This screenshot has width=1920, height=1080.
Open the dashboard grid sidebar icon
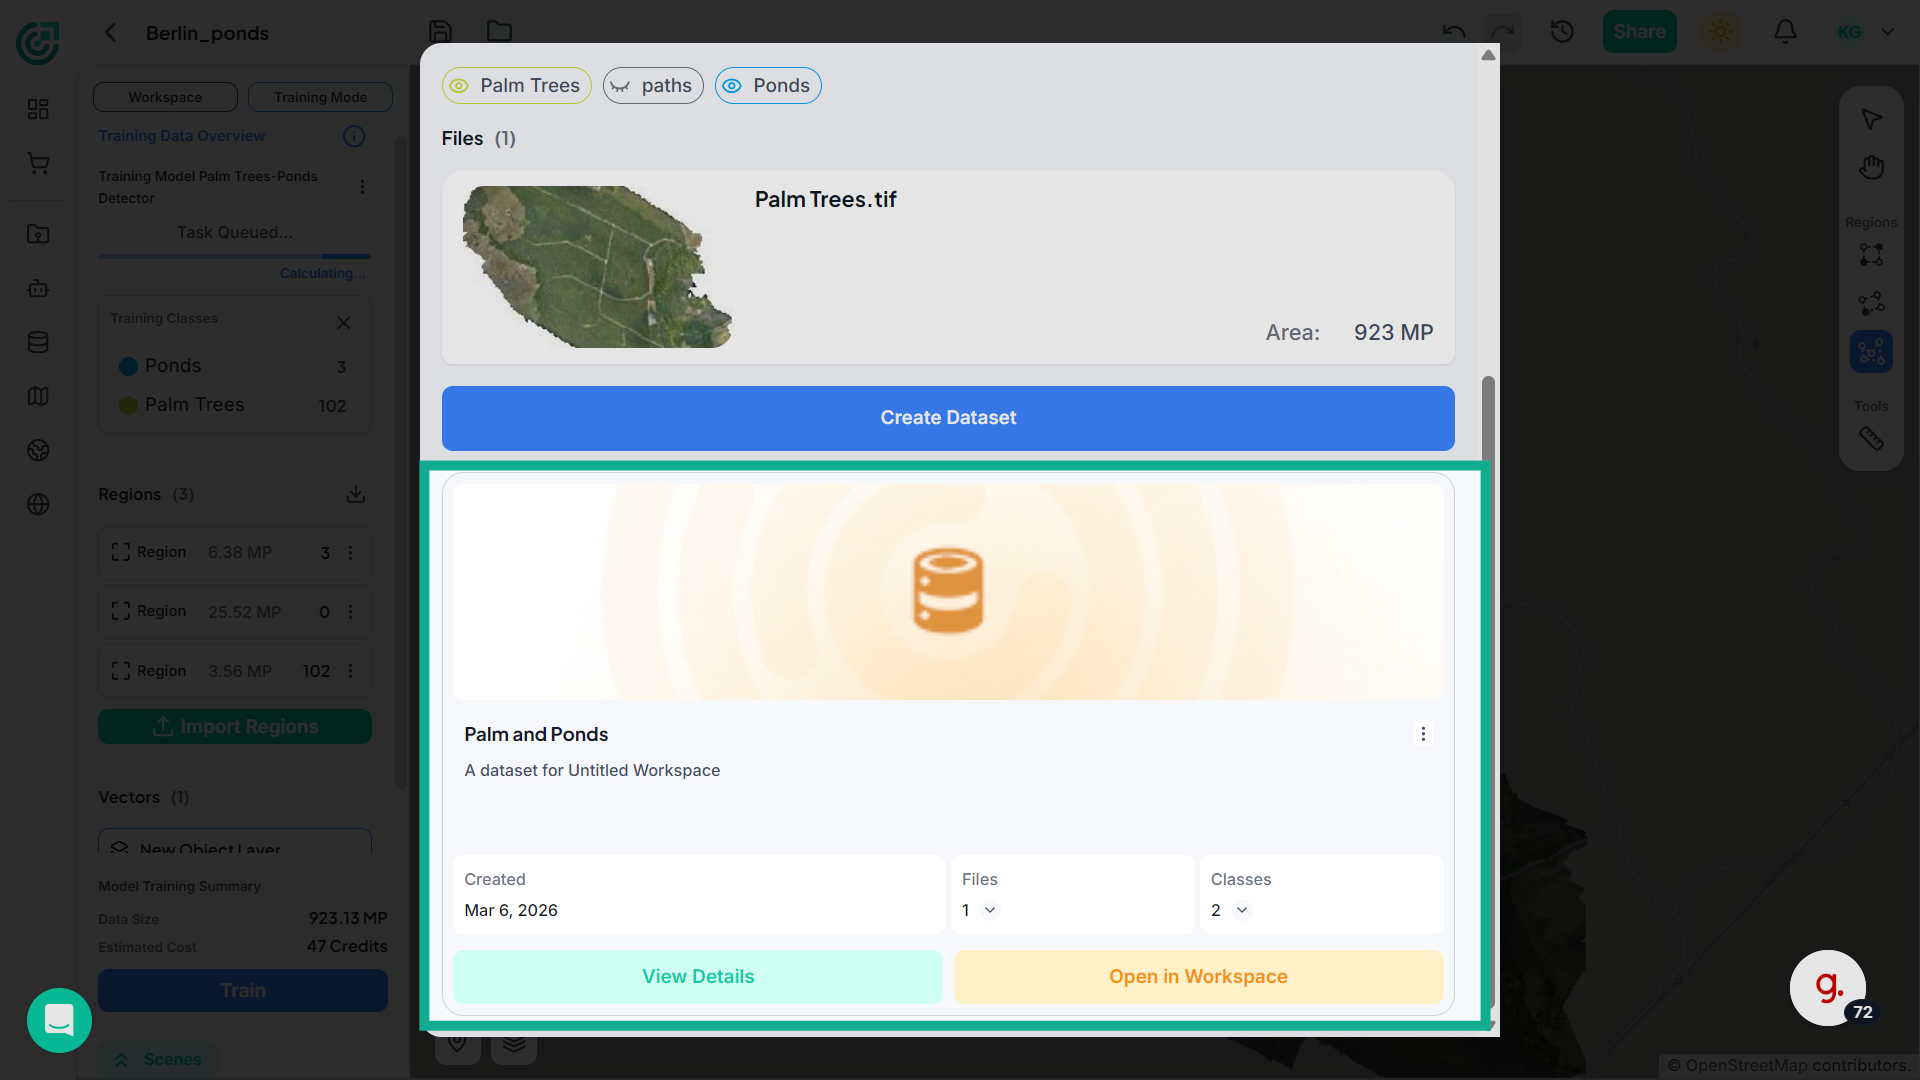38,109
